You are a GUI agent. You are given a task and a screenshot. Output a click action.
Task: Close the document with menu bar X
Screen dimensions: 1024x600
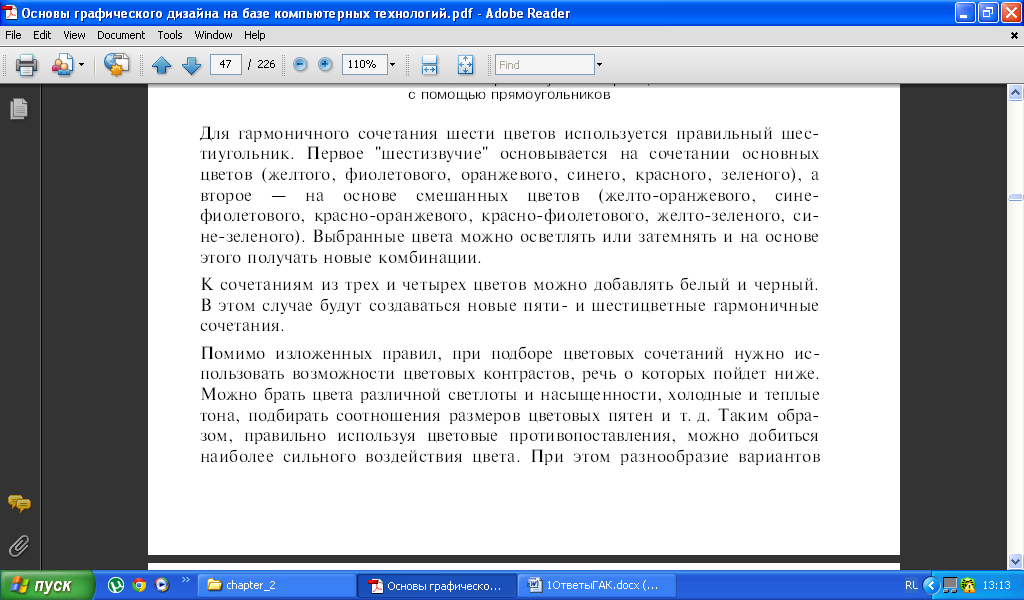point(1014,36)
